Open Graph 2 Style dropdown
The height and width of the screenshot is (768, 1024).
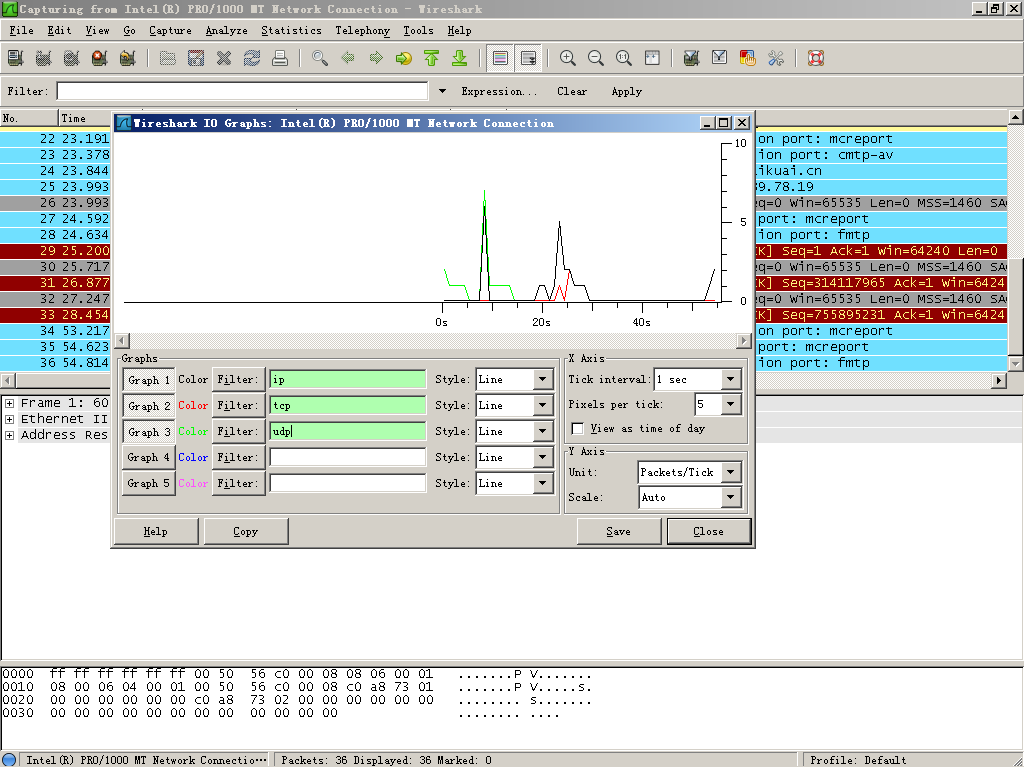pyautogui.click(x=542, y=406)
